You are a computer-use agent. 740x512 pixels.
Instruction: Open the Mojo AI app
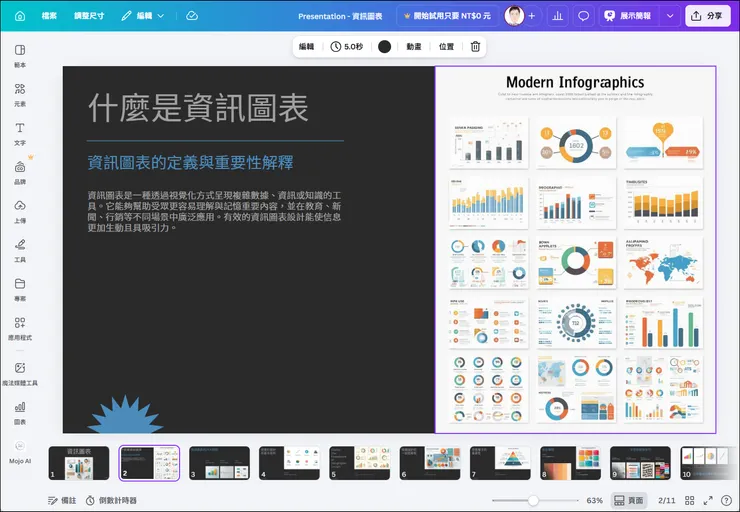[20, 452]
